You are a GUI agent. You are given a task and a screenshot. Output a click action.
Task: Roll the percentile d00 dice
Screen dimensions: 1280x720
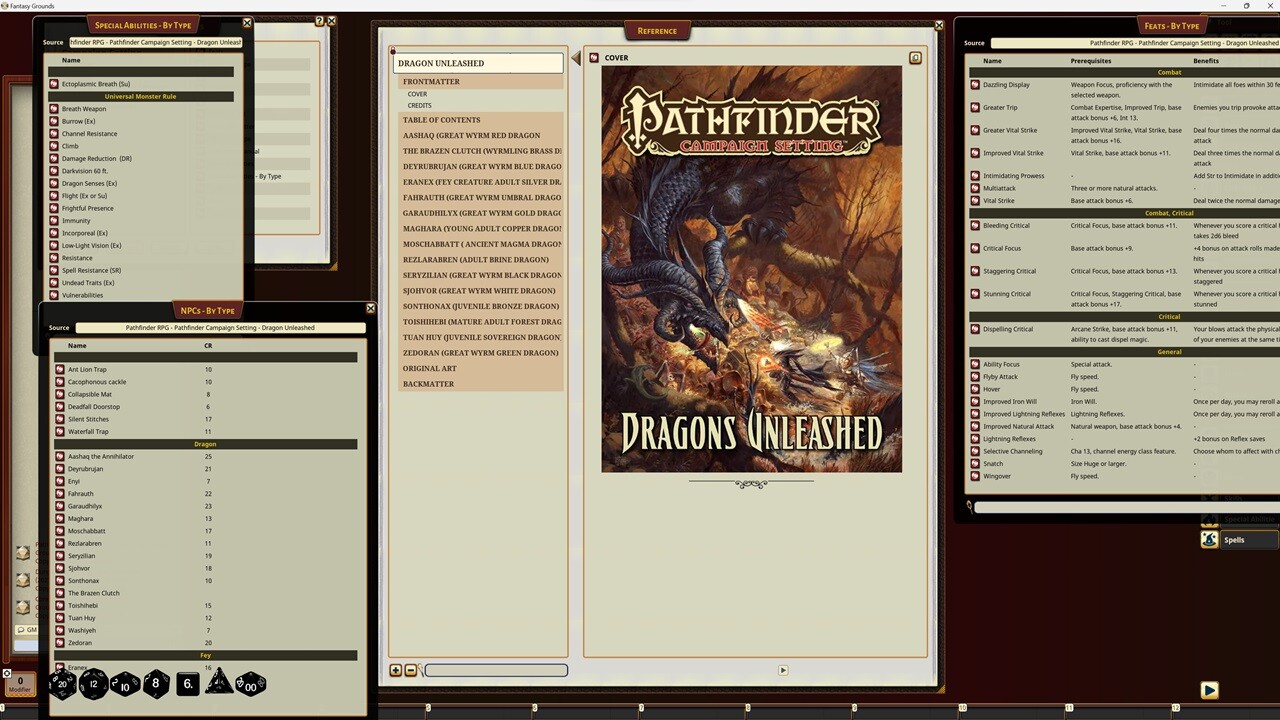point(250,684)
